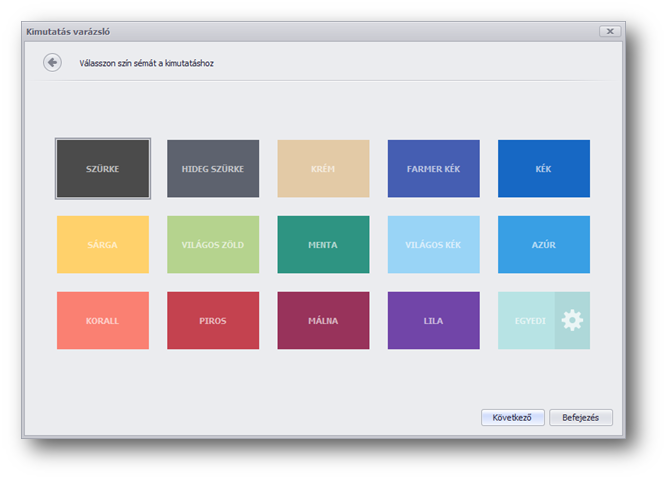Close the Kimutatás varázsló dialog
Screen dimensions: 668x481
point(609,32)
